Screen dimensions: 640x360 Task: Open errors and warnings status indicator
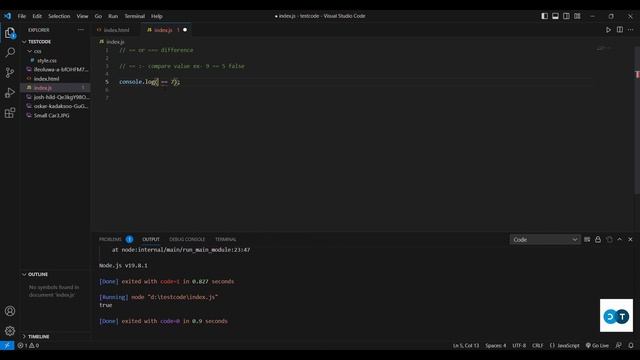[x=28, y=345]
